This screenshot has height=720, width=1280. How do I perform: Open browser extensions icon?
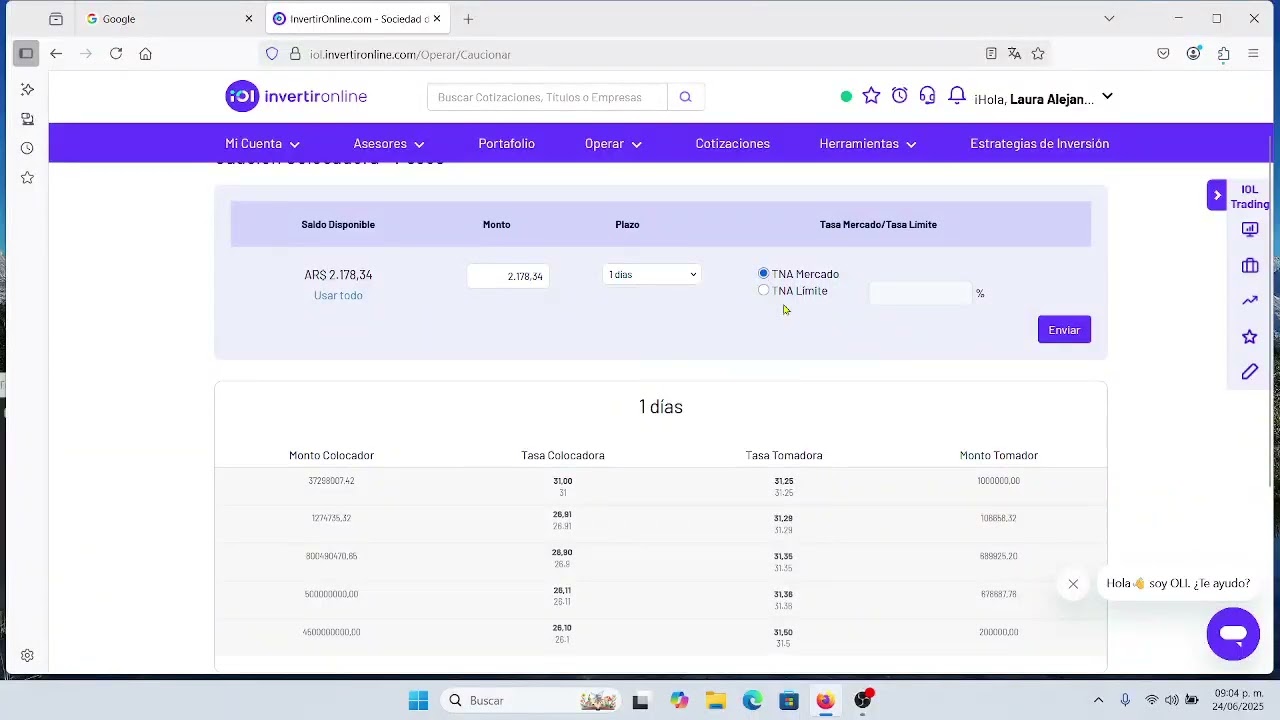1224,54
